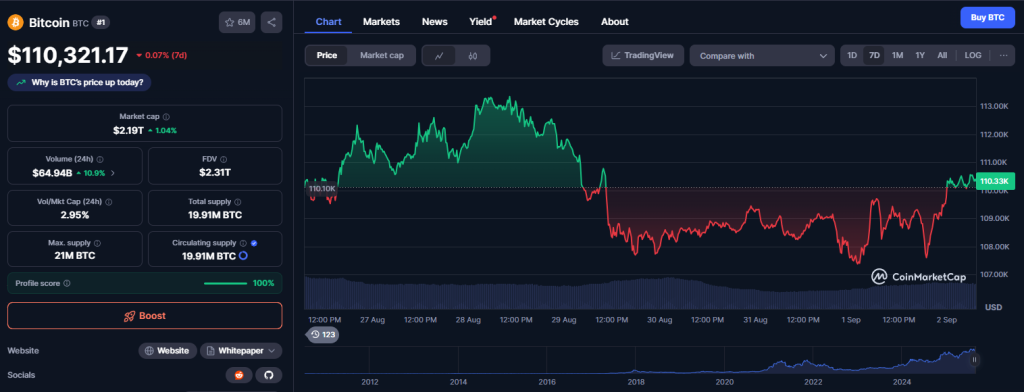This screenshot has height=392, width=1024.
Task: Open the more options ellipsis on chart
Action: click(x=1003, y=56)
